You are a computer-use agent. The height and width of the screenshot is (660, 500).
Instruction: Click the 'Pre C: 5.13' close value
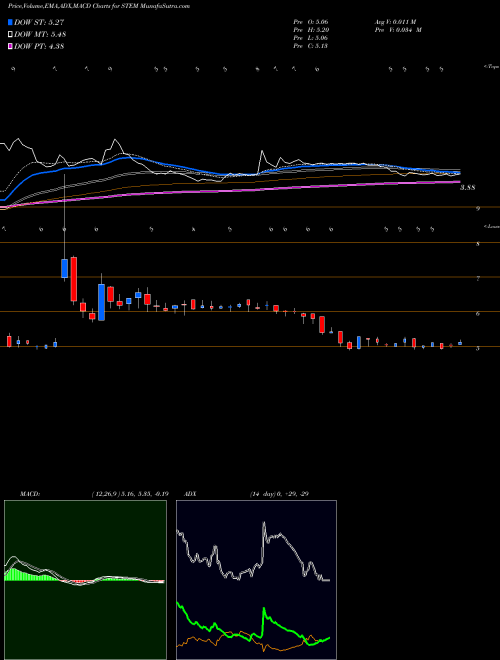tap(311, 46)
